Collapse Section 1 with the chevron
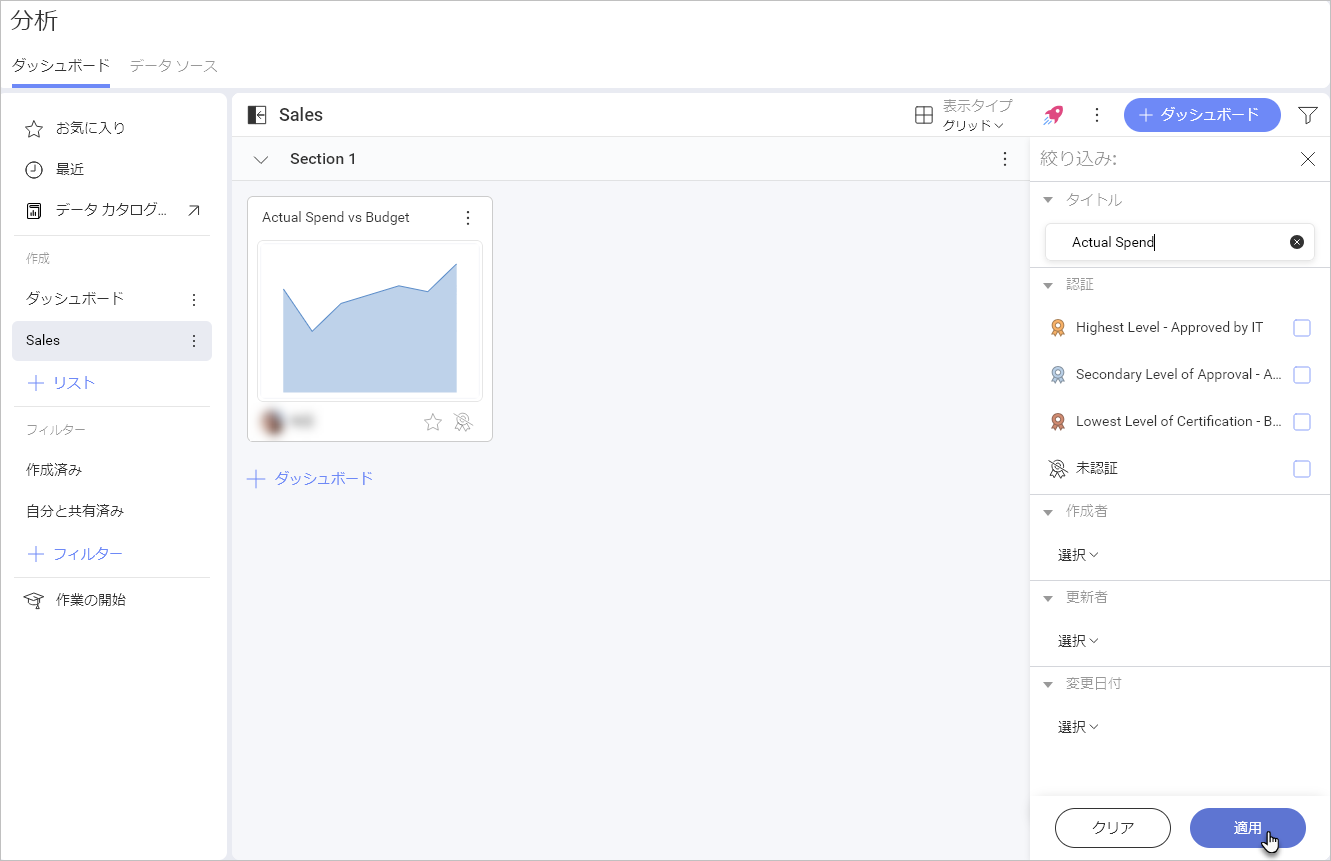The height and width of the screenshot is (861, 1331). pyautogui.click(x=261, y=159)
